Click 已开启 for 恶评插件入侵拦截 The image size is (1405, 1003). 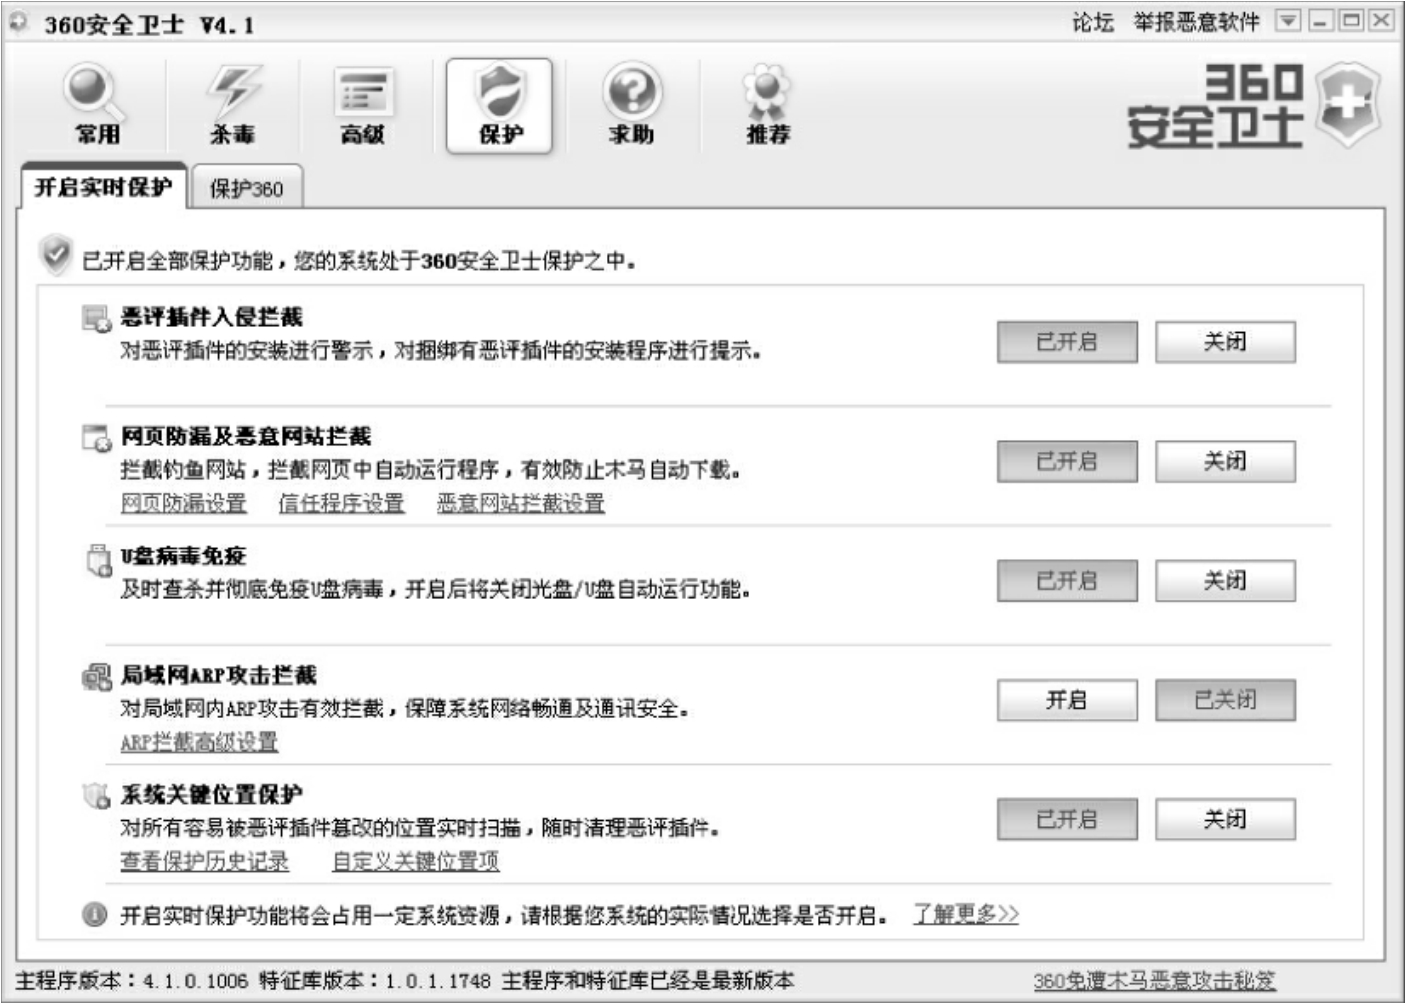(x=1067, y=342)
